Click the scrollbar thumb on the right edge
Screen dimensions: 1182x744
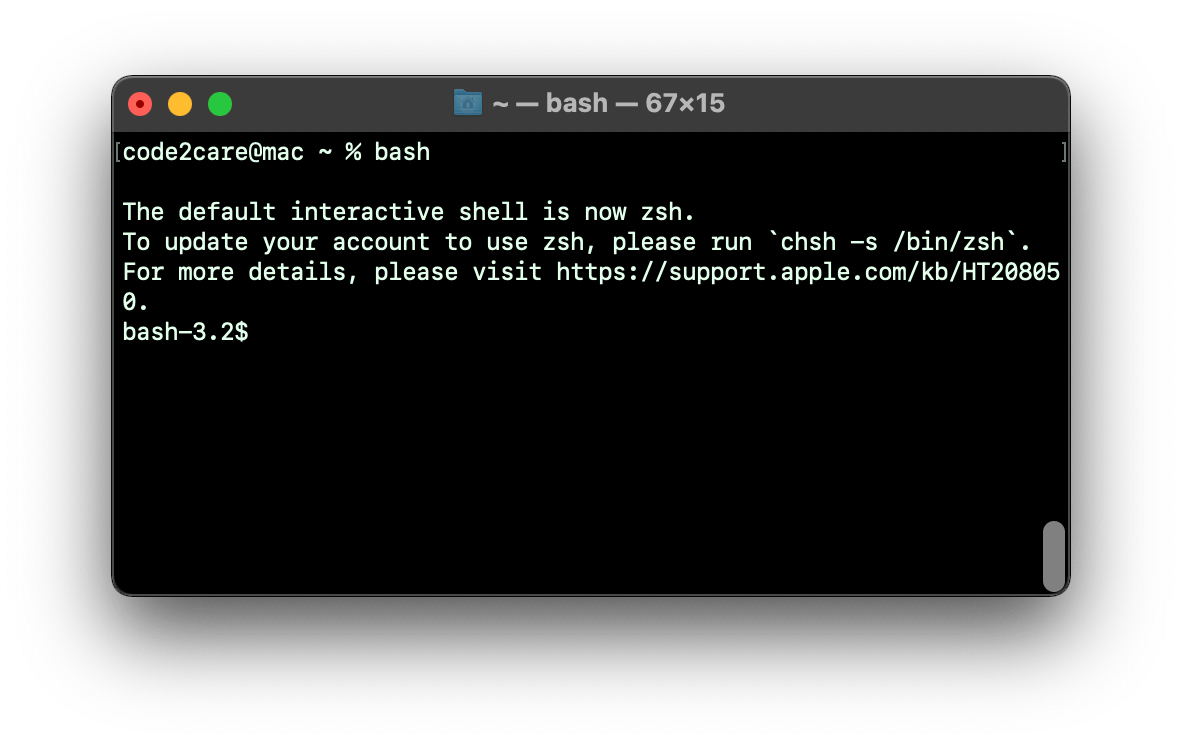click(x=1053, y=557)
